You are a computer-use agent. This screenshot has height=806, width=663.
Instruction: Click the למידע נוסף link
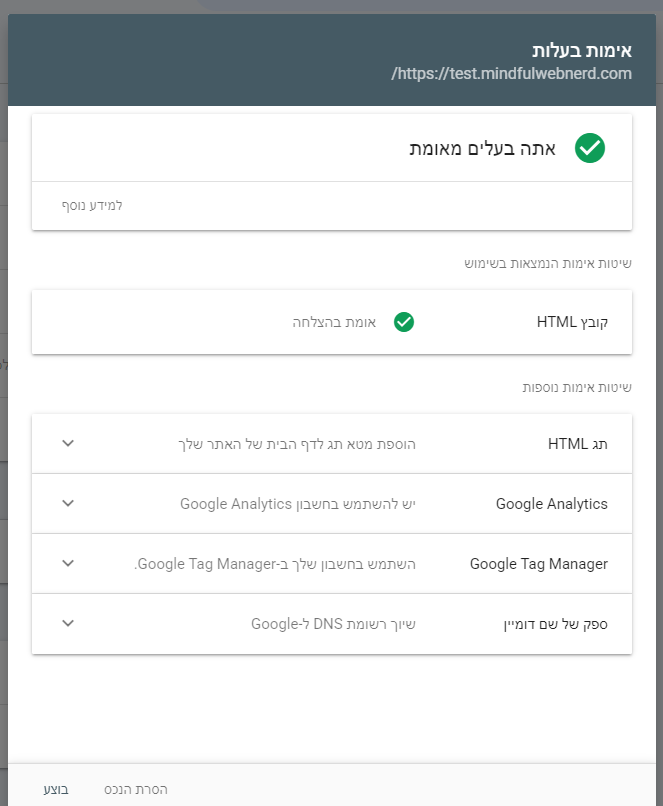click(92, 206)
